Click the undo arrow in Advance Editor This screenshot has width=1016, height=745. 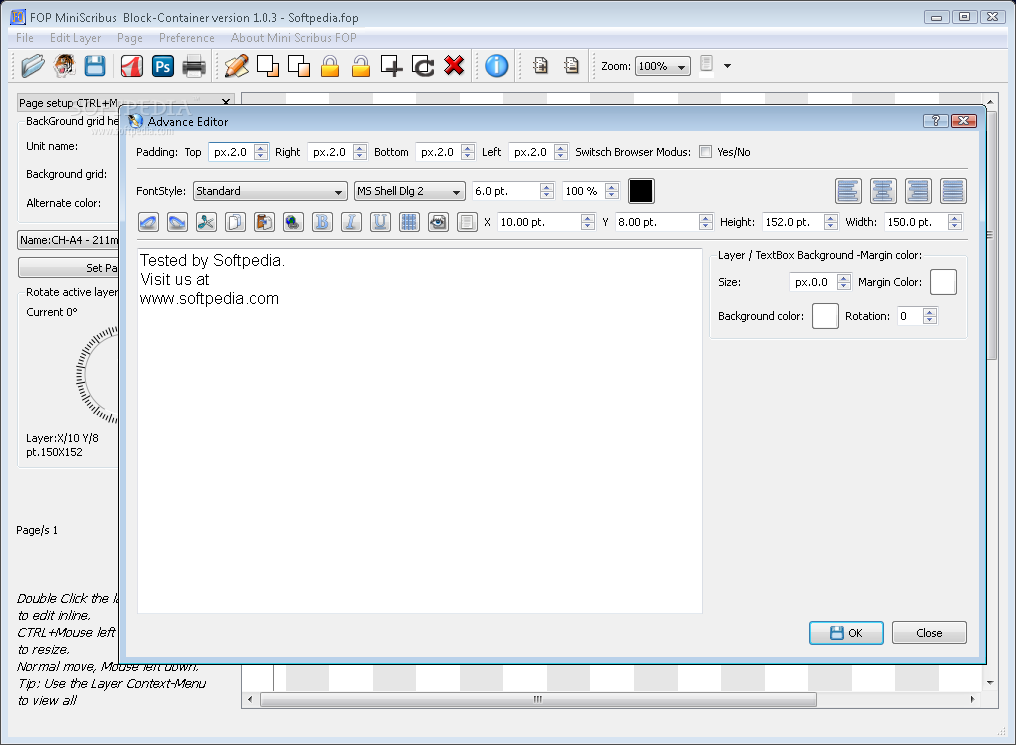[148, 222]
